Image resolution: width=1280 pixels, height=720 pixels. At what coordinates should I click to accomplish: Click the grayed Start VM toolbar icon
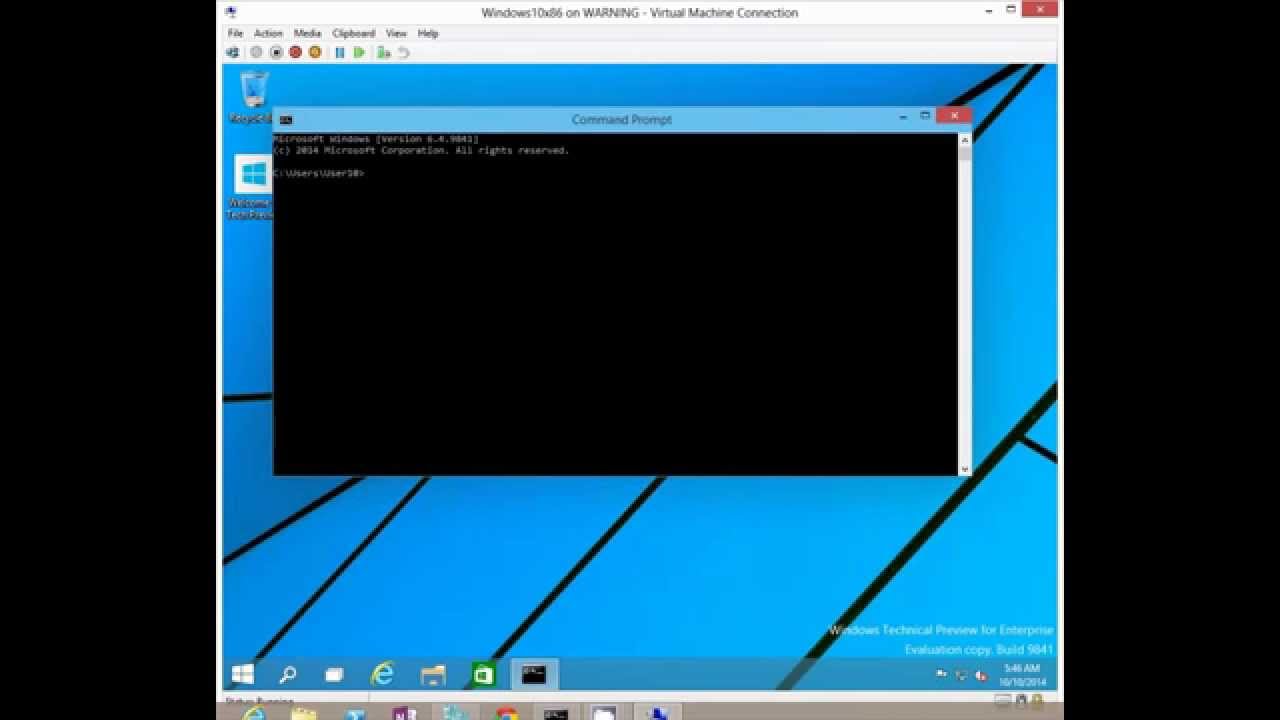(x=256, y=52)
